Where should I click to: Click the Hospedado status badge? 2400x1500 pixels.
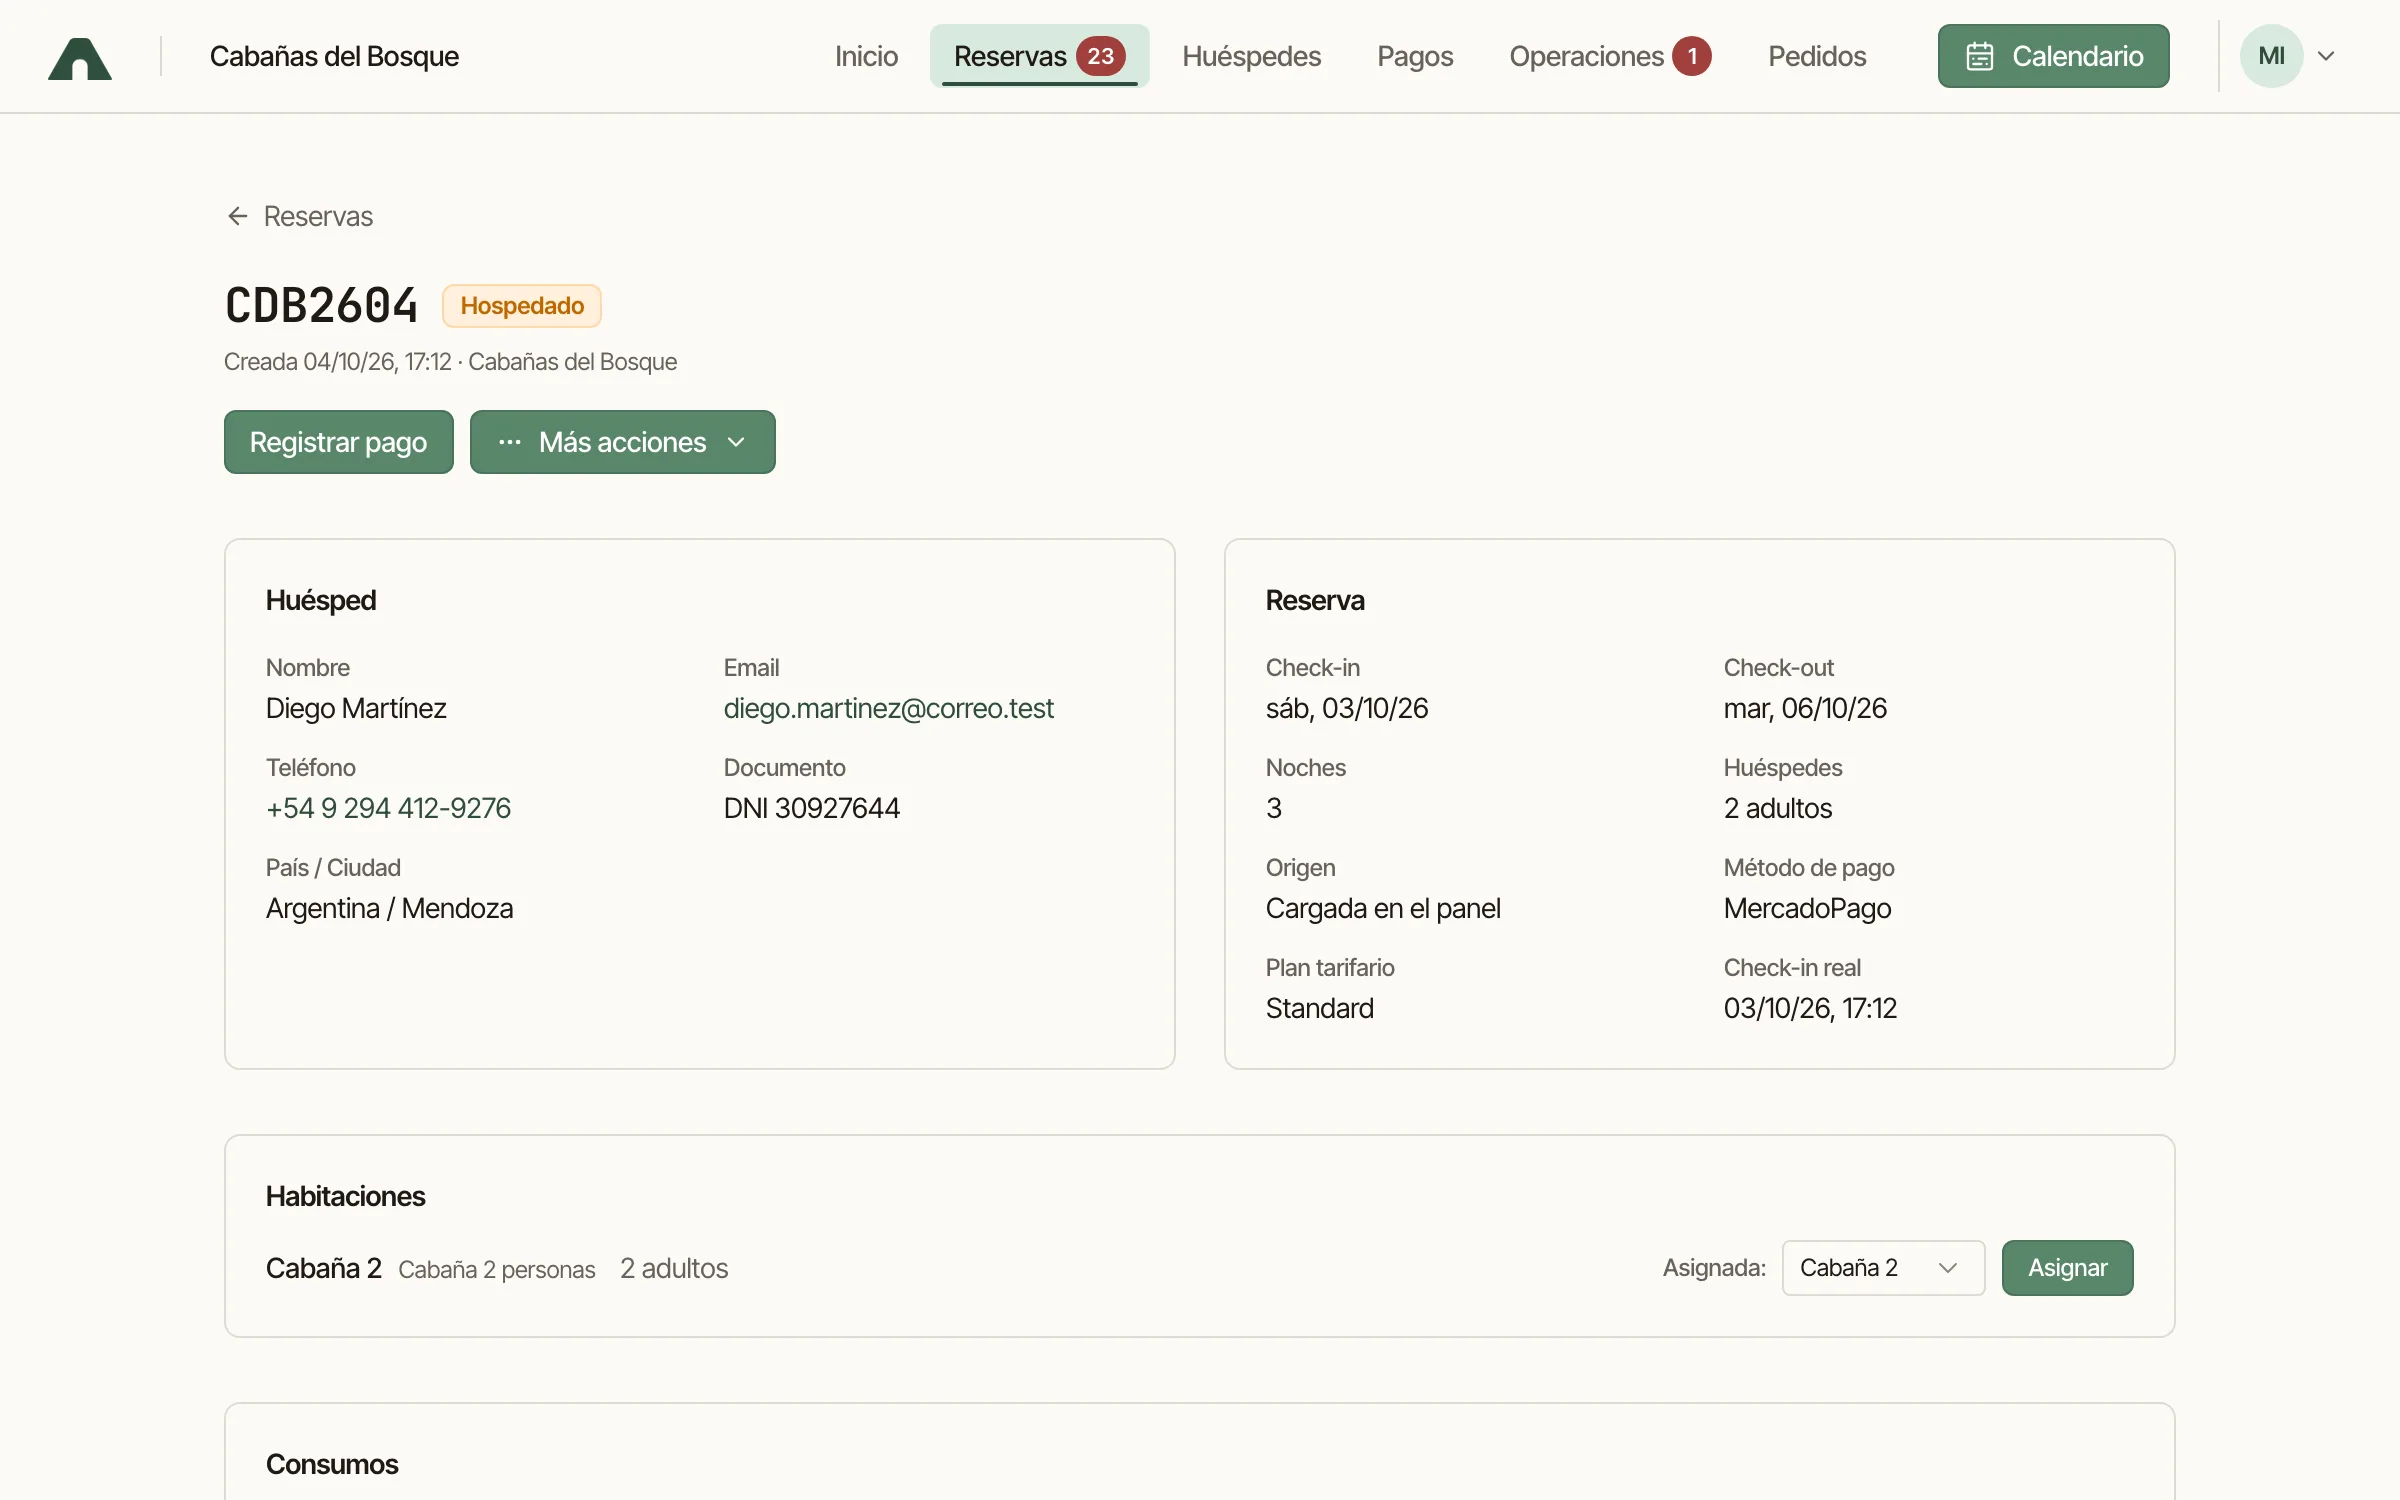[x=522, y=306]
